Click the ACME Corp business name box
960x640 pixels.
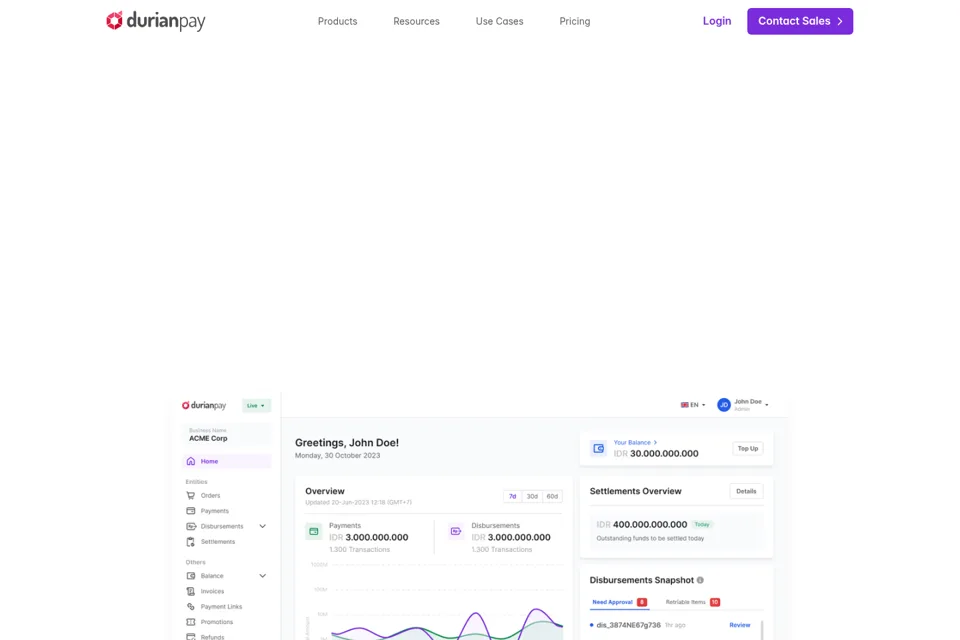pos(227,435)
